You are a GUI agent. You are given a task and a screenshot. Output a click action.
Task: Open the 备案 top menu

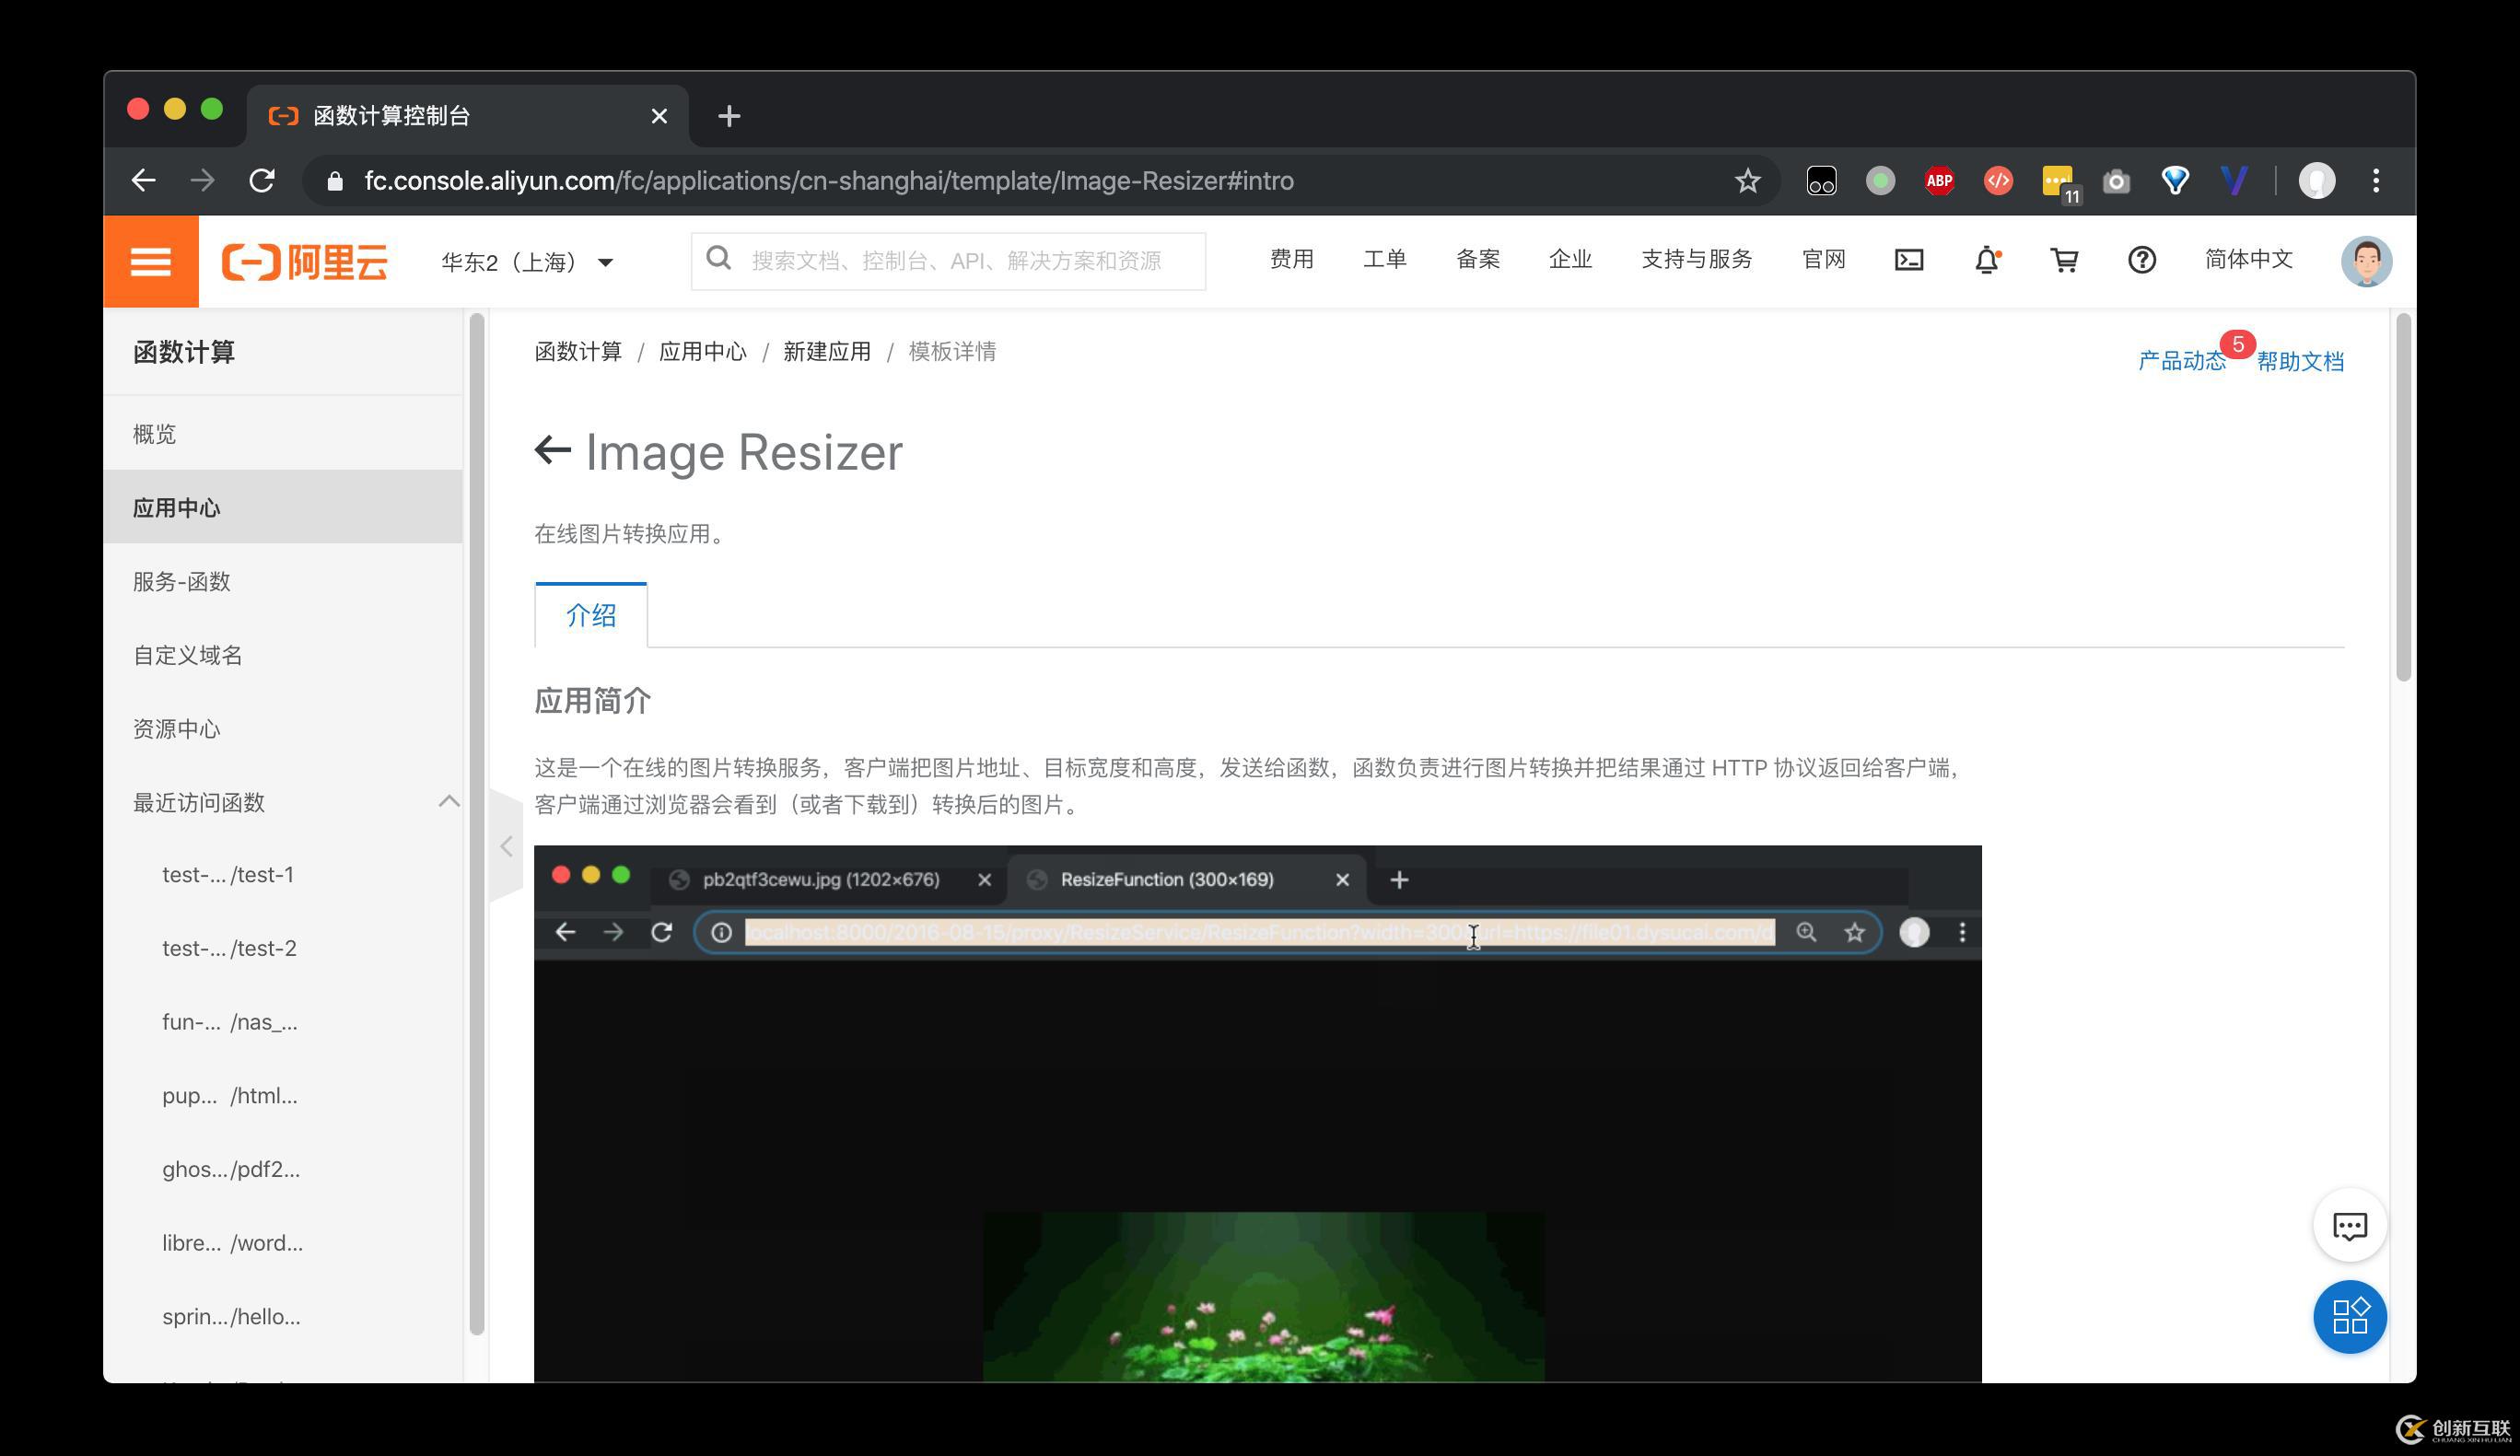[x=1477, y=260]
